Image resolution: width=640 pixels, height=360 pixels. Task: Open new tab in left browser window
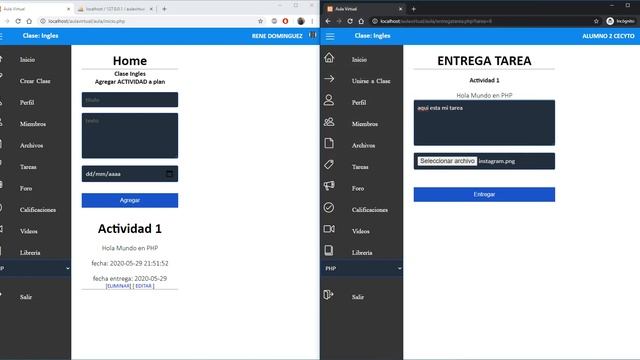164,9
